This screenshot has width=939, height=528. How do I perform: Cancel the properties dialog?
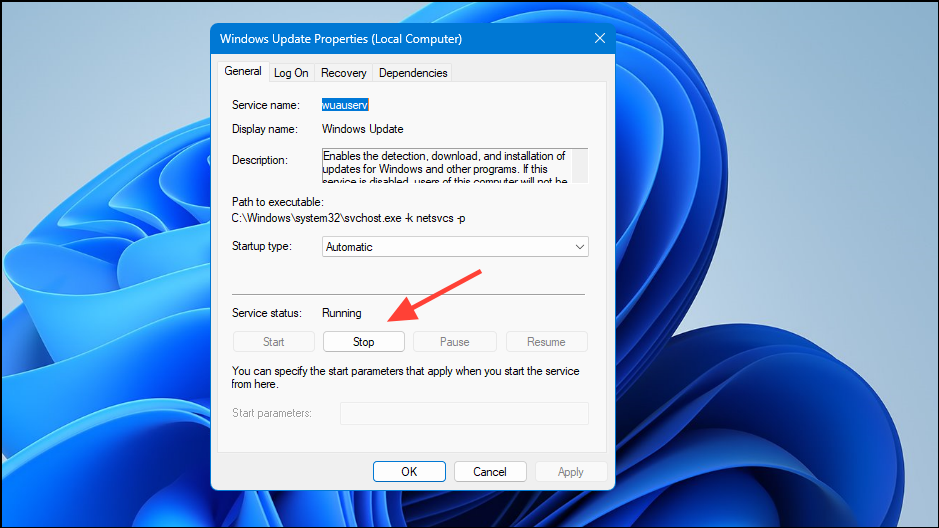point(490,472)
